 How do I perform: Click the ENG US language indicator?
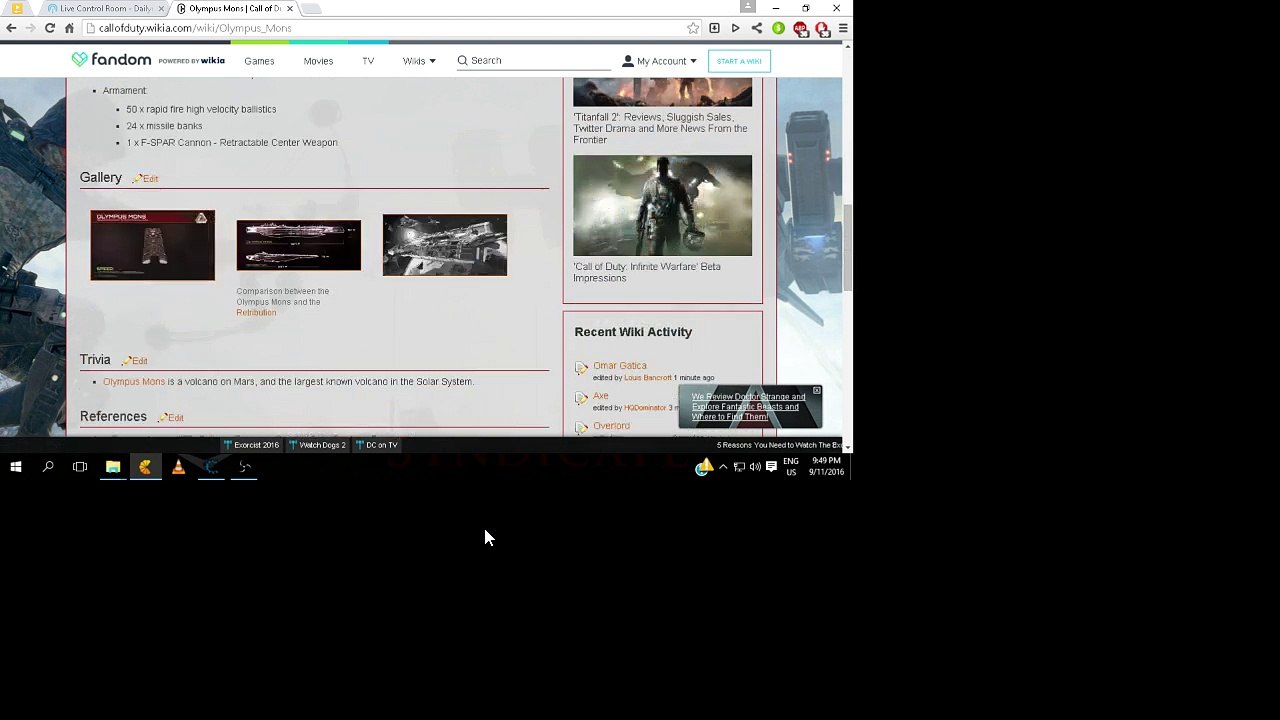click(791, 466)
